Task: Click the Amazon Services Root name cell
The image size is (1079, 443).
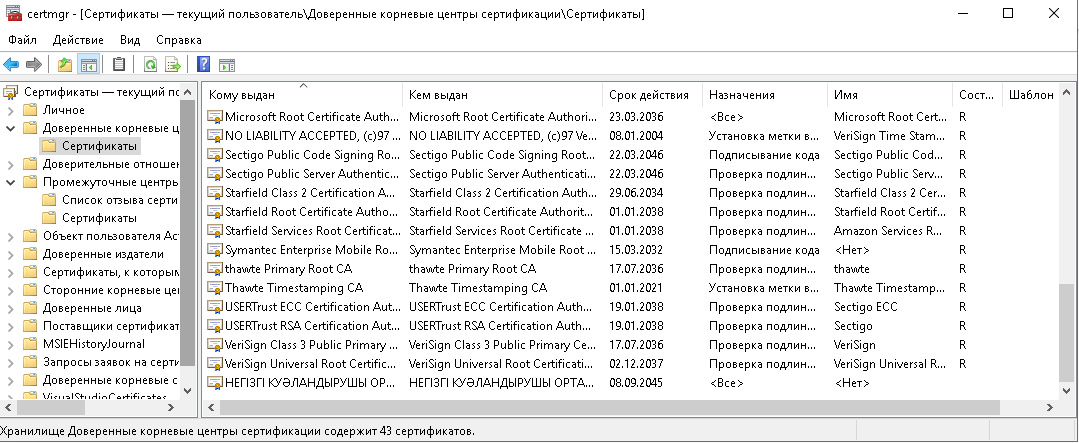Action: coord(888,231)
